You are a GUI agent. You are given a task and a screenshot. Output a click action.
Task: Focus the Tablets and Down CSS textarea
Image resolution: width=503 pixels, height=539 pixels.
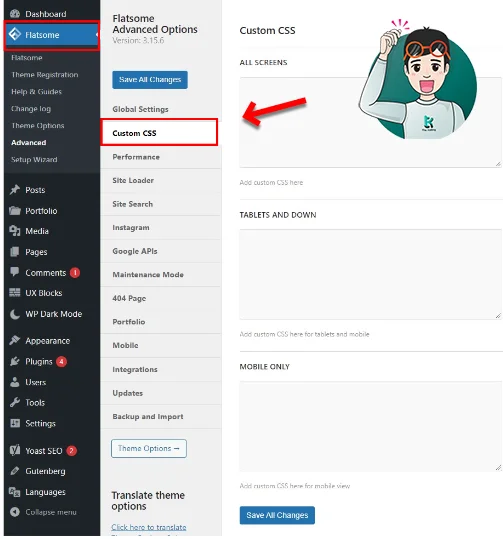(371, 274)
